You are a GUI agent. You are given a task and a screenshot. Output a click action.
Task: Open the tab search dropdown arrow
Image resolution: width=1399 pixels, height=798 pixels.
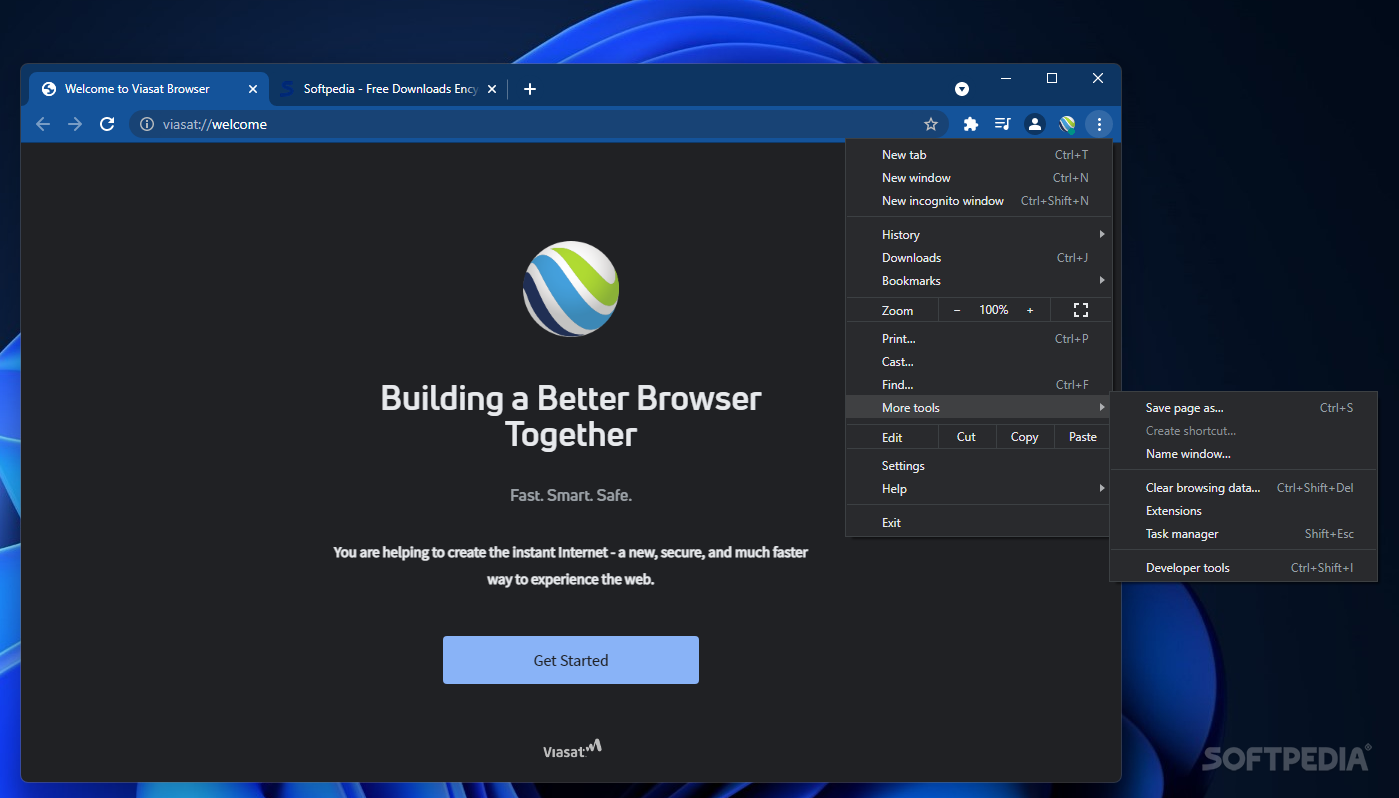[962, 89]
